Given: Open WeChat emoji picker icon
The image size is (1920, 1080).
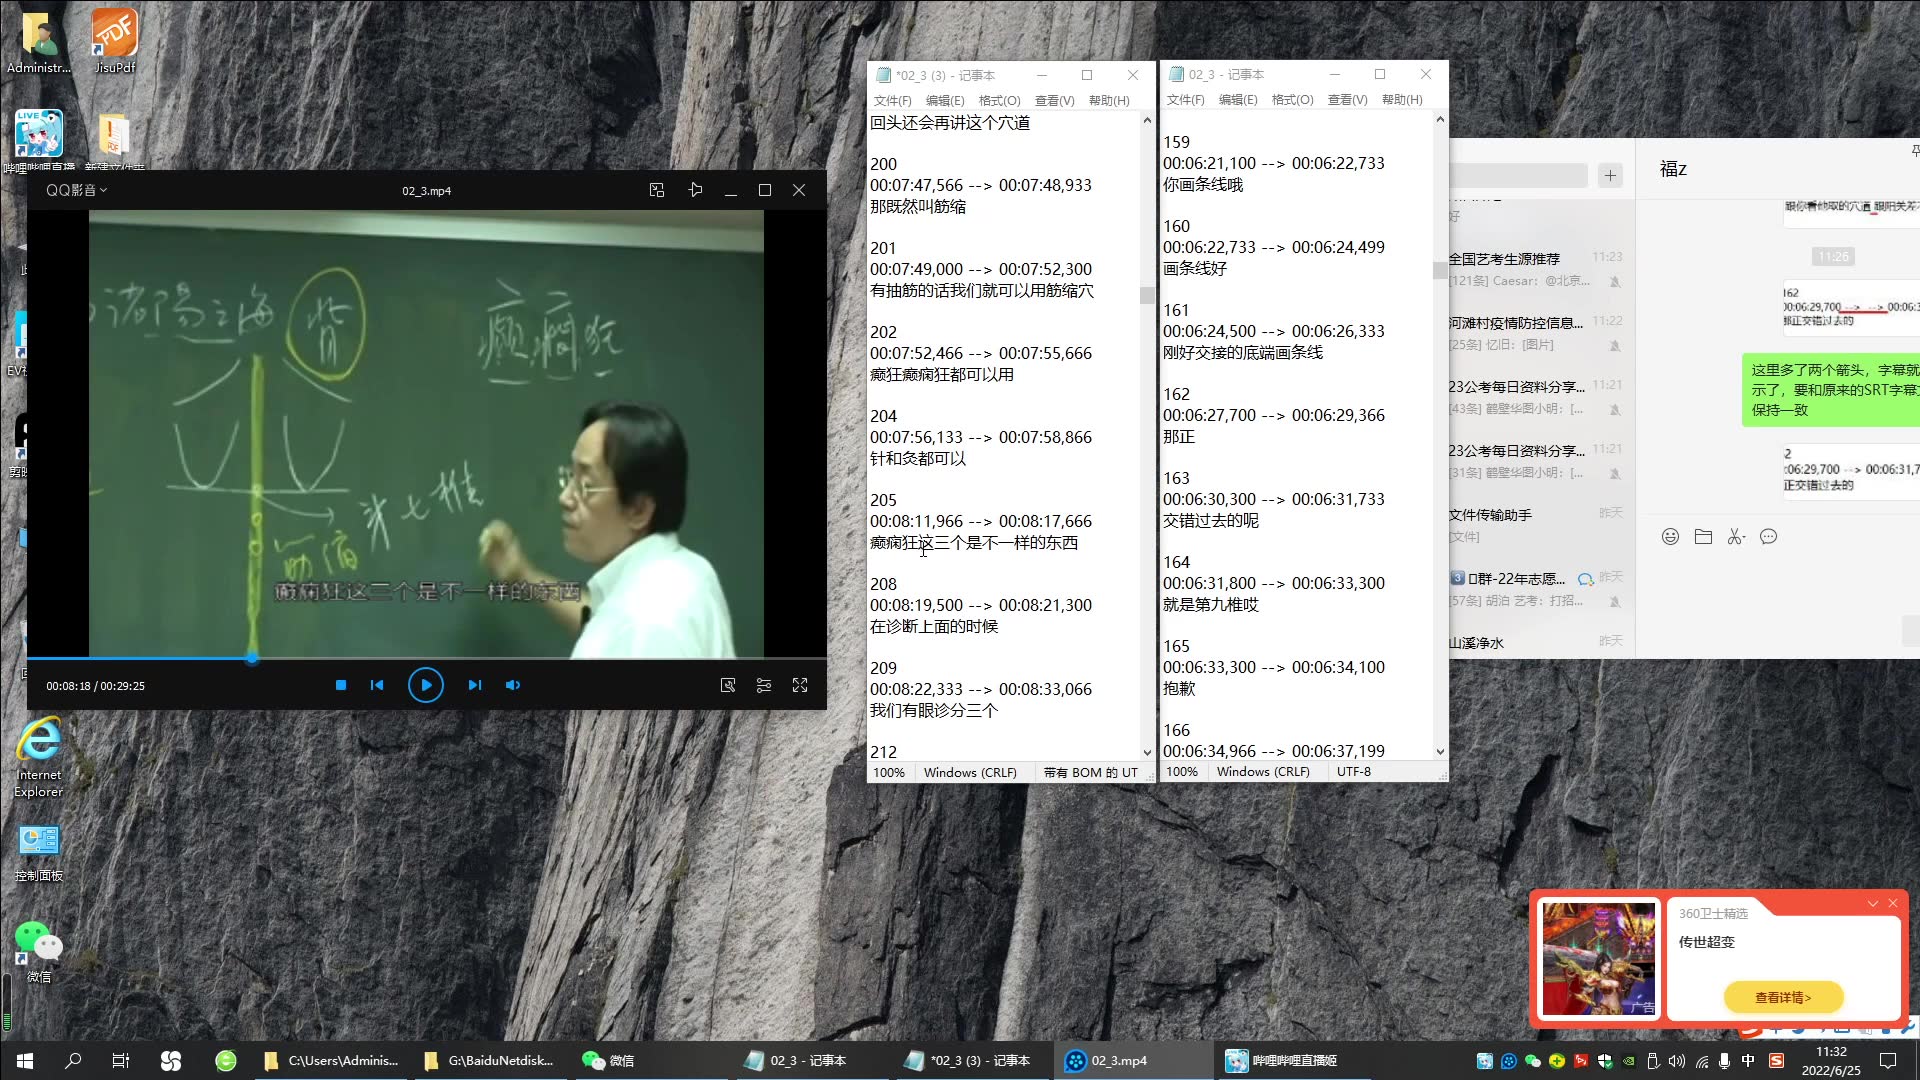Looking at the screenshot, I should (x=1670, y=537).
